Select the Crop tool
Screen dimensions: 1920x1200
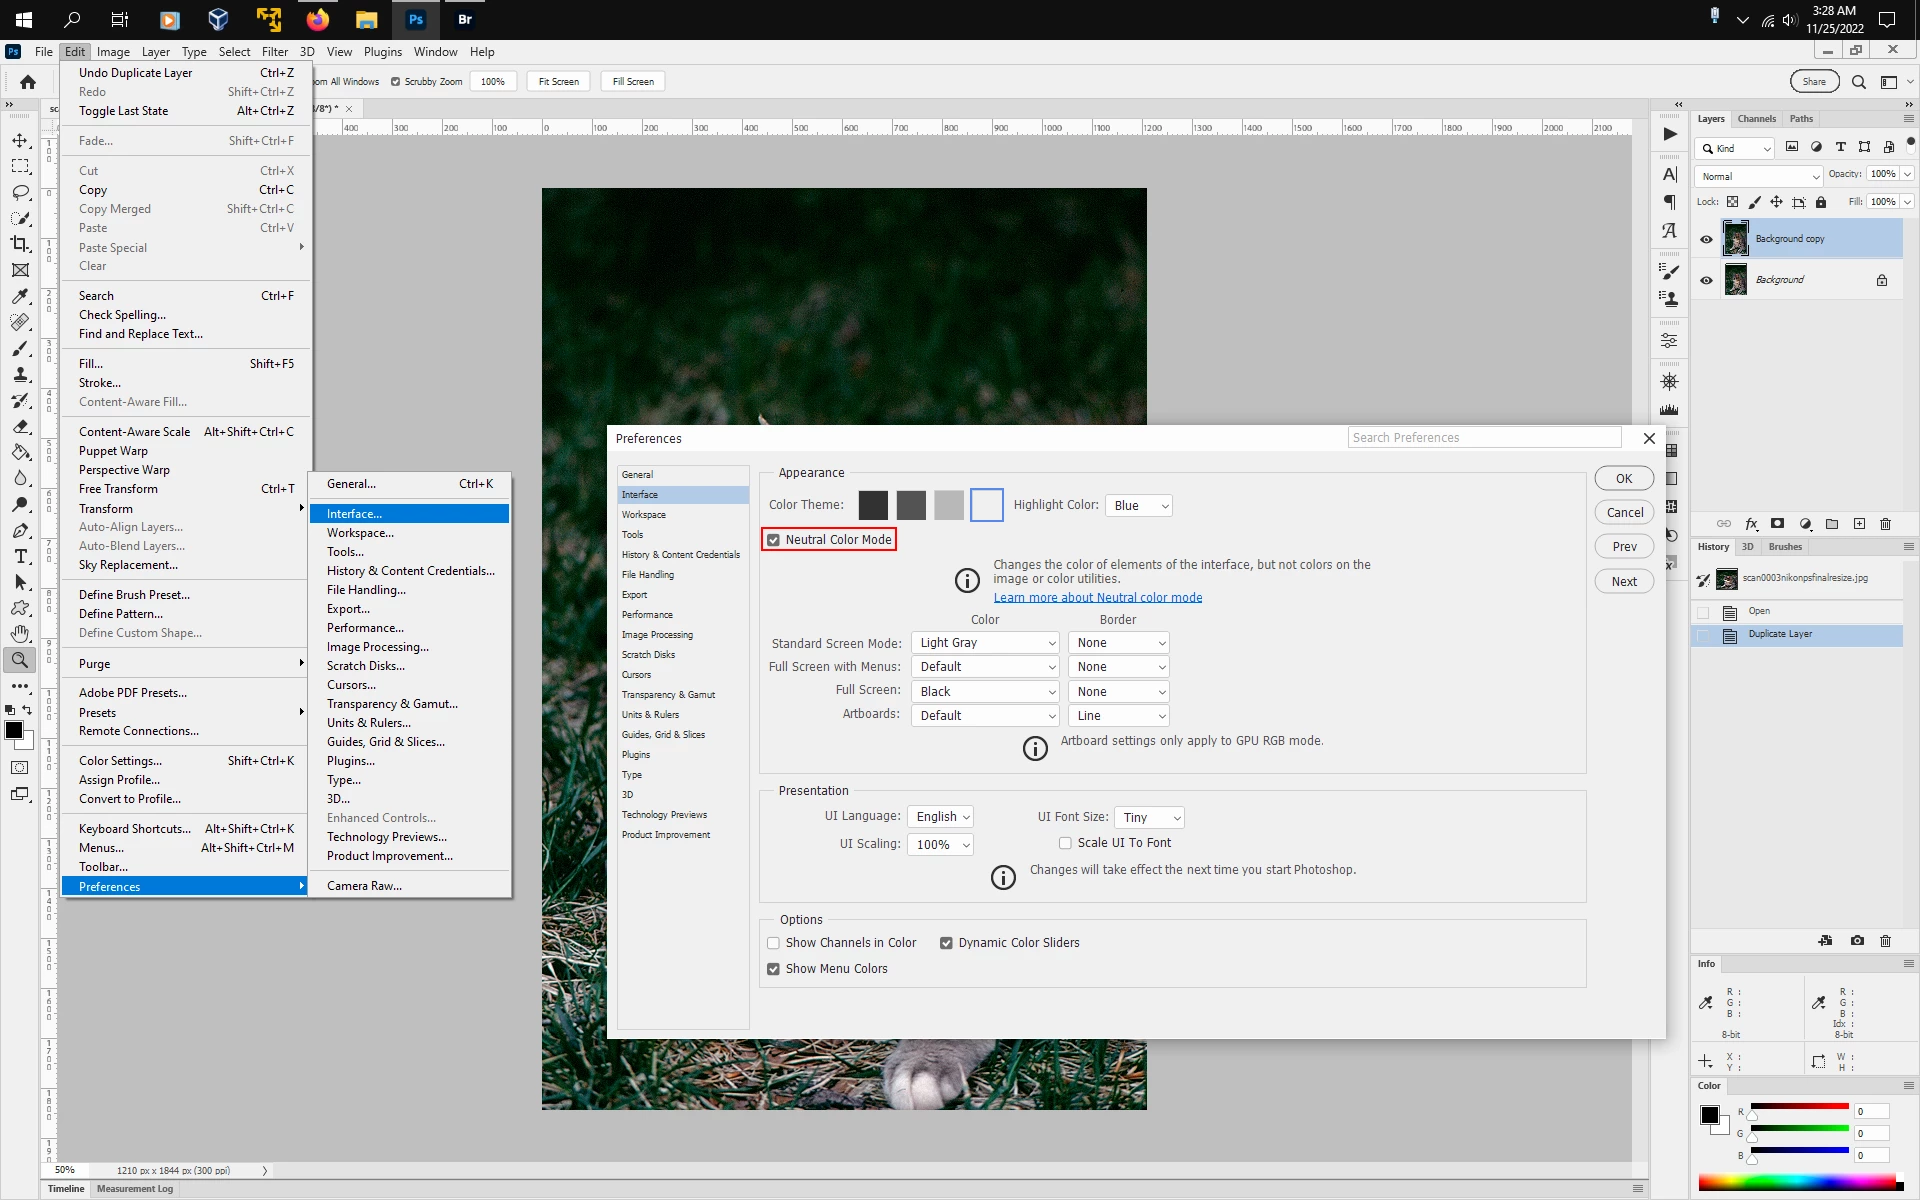point(20,244)
